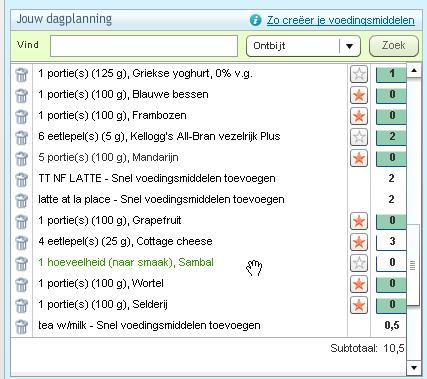Click the green Sambal item name
The width and height of the screenshot is (427, 379).
126,263
